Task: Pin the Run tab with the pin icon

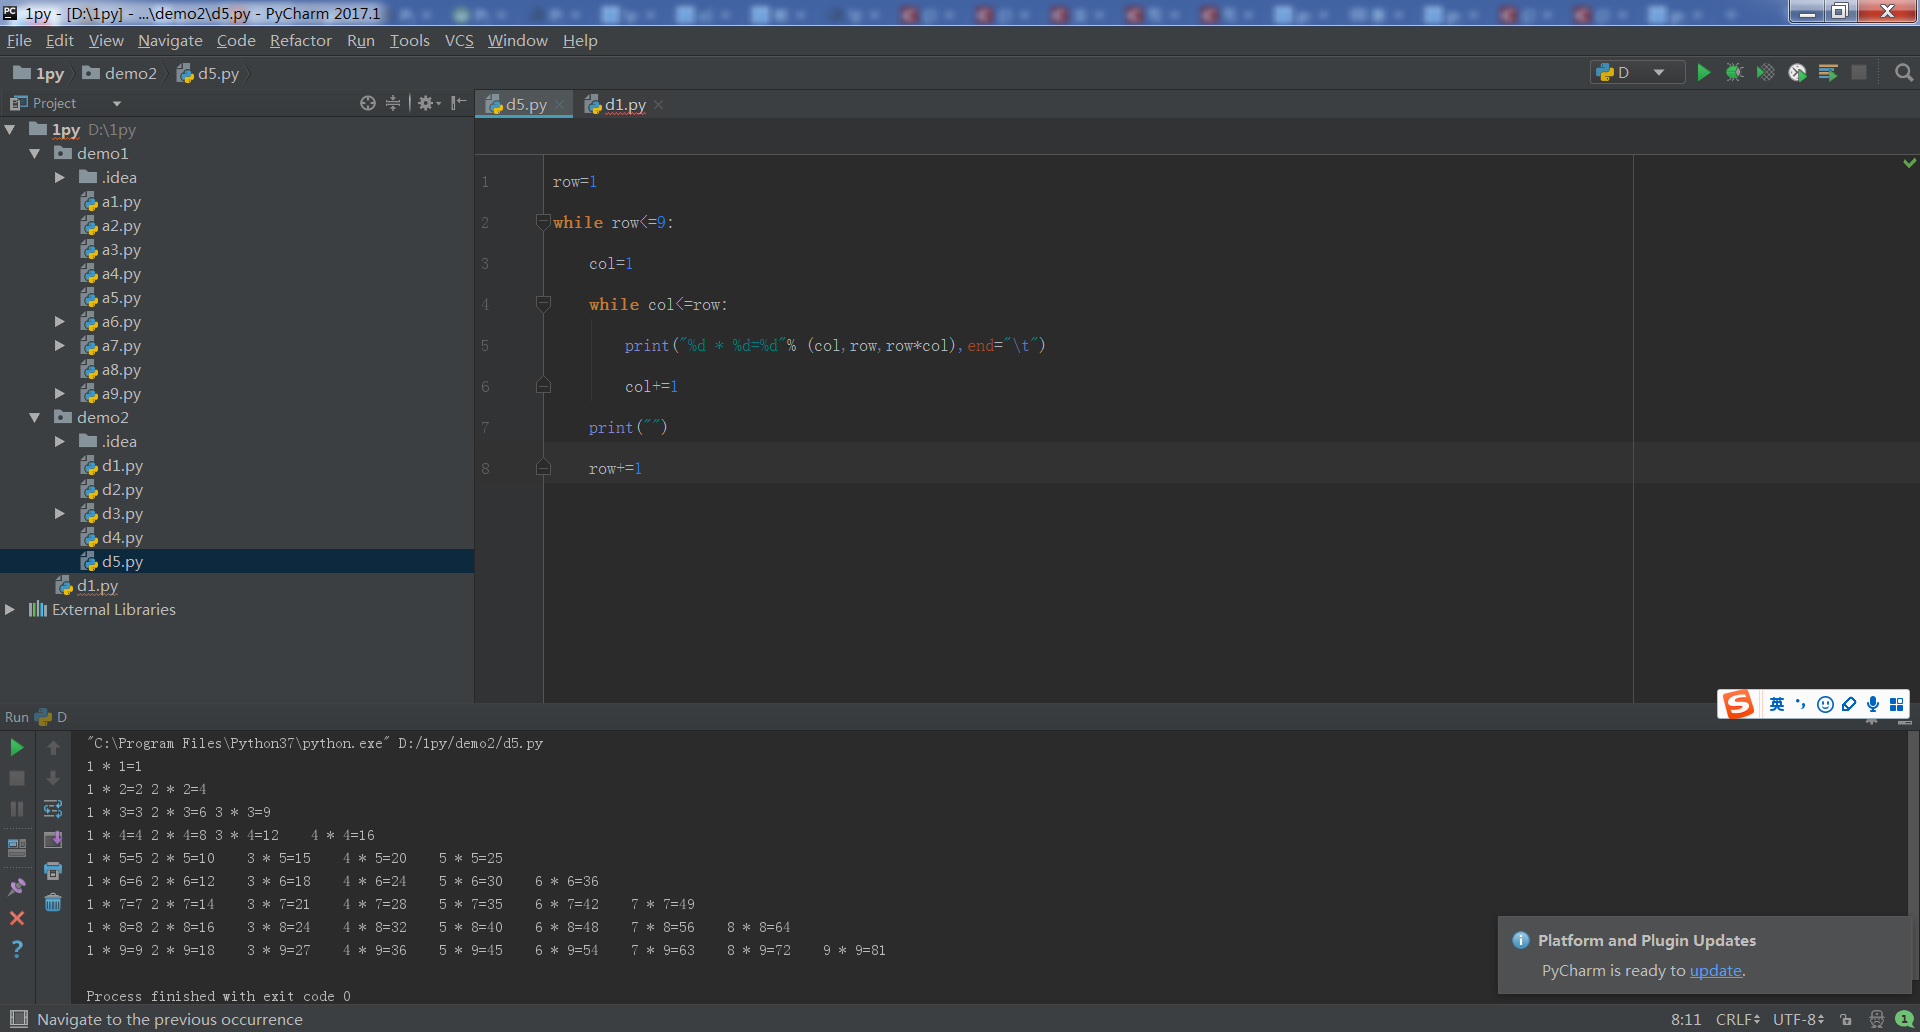Action: 17,886
